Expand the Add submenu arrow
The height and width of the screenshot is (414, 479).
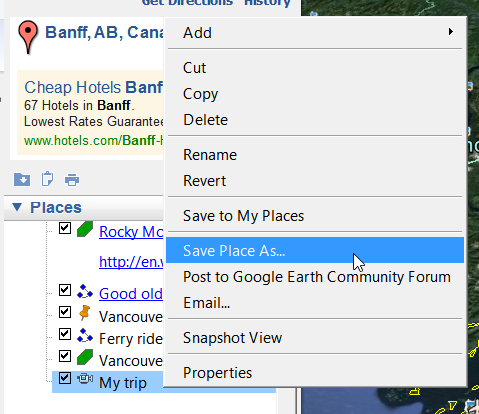click(x=451, y=32)
